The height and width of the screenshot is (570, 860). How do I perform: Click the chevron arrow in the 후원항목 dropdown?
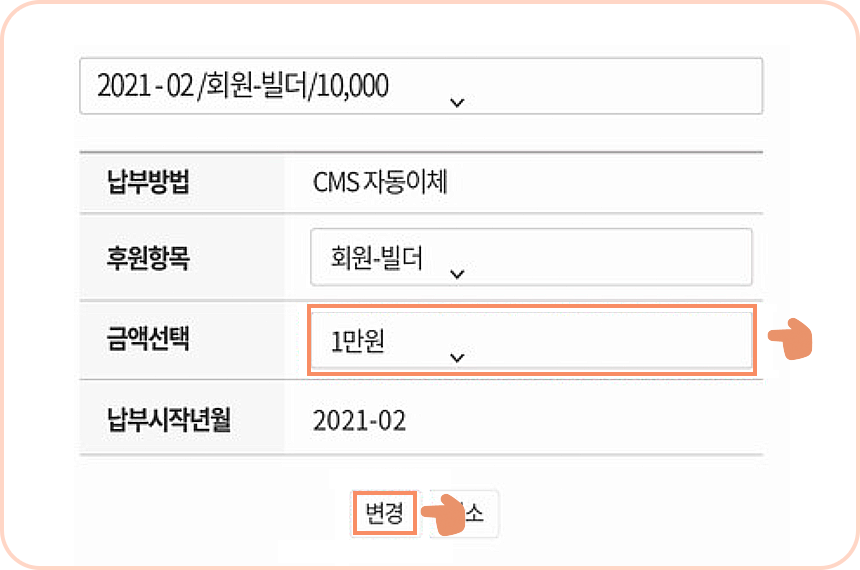pyautogui.click(x=457, y=274)
